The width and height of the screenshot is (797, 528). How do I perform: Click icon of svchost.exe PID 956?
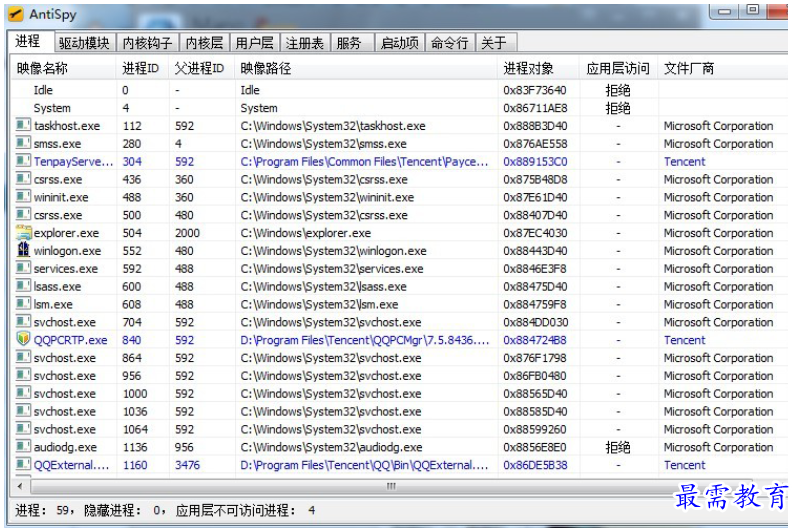click(x=23, y=375)
